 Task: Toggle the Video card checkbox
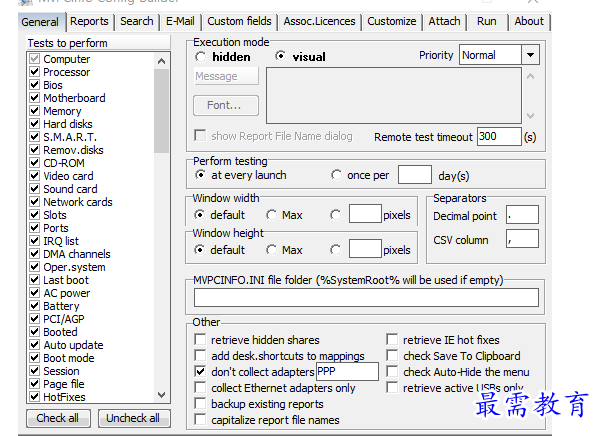tap(35, 176)
